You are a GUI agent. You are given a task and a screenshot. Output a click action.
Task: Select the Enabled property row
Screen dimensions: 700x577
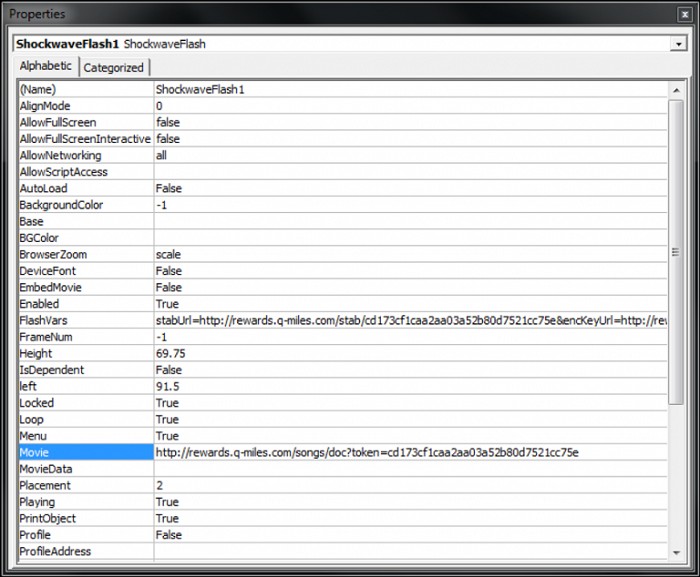[x=85, y=304]
